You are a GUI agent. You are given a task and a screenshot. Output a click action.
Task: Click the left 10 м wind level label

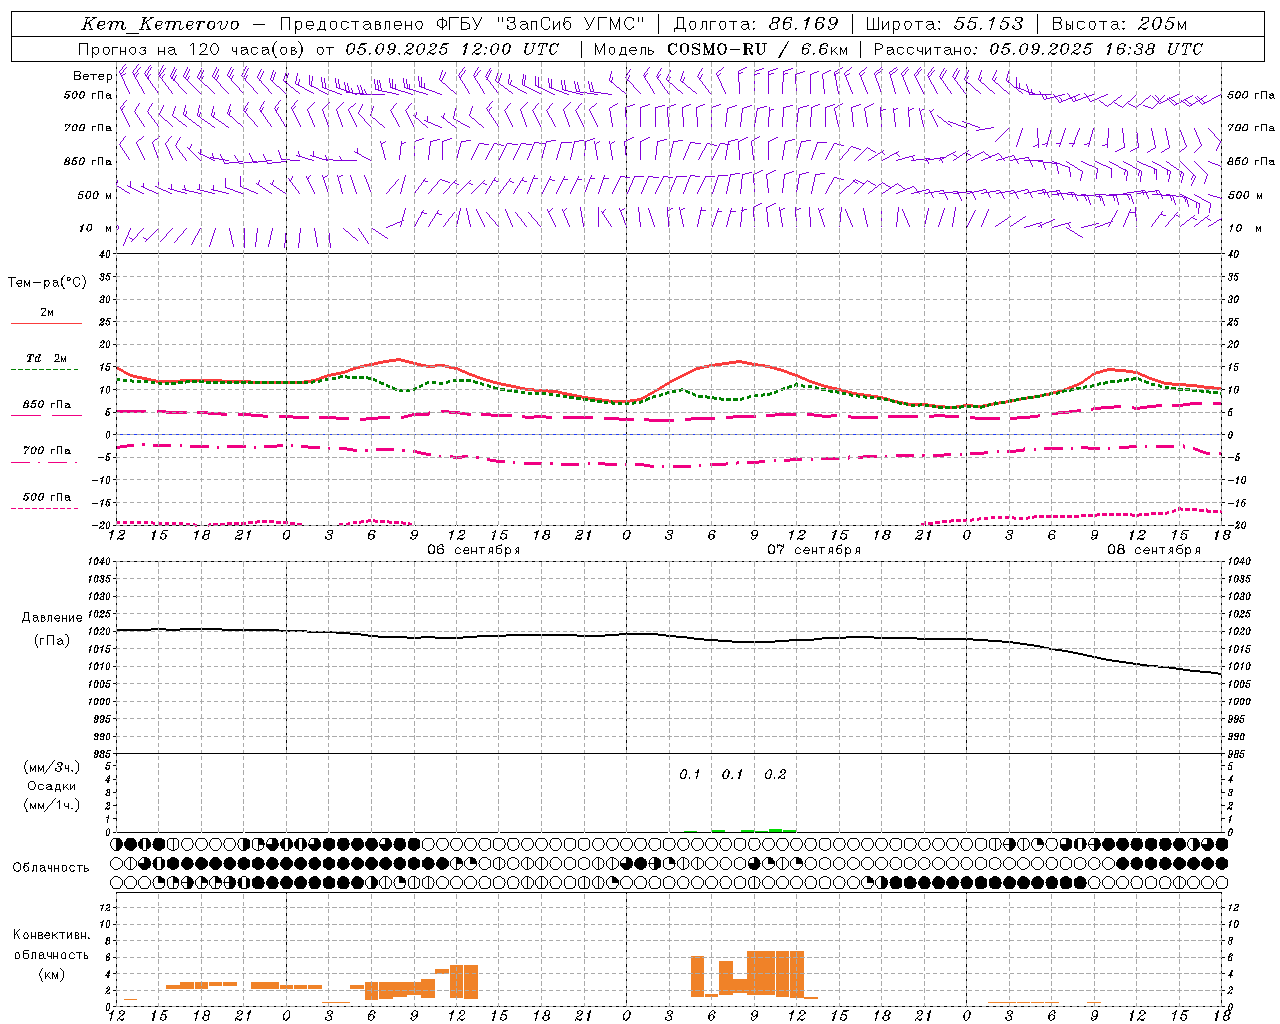click(96, 228)
